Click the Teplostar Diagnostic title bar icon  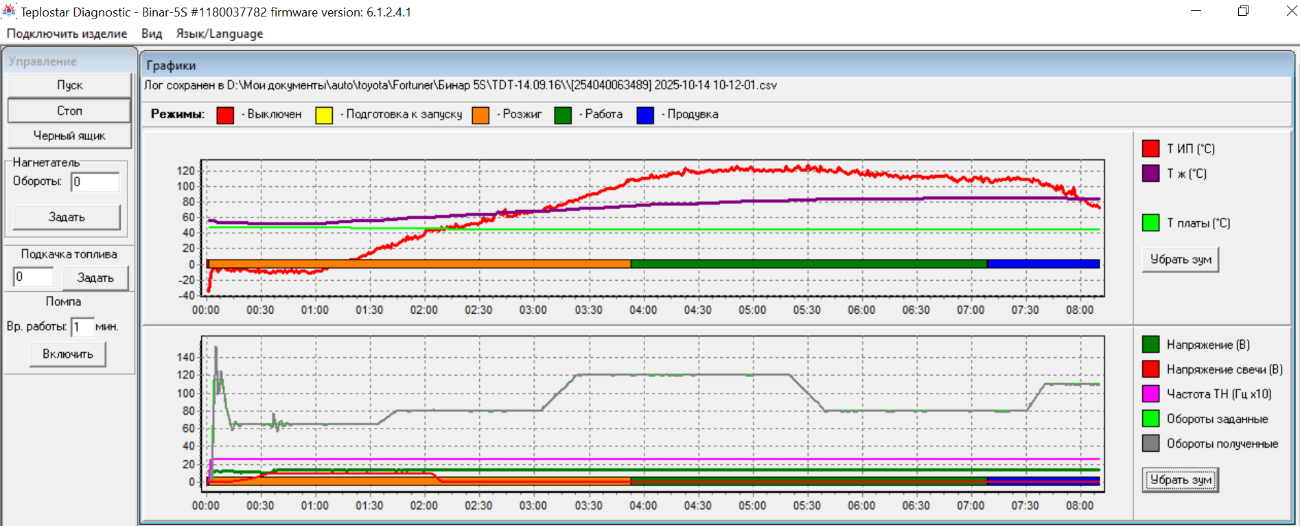click(10, 11)
